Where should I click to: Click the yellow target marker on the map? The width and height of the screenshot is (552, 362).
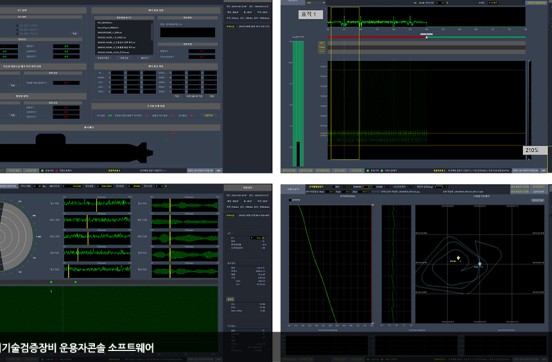coord(458,258)
